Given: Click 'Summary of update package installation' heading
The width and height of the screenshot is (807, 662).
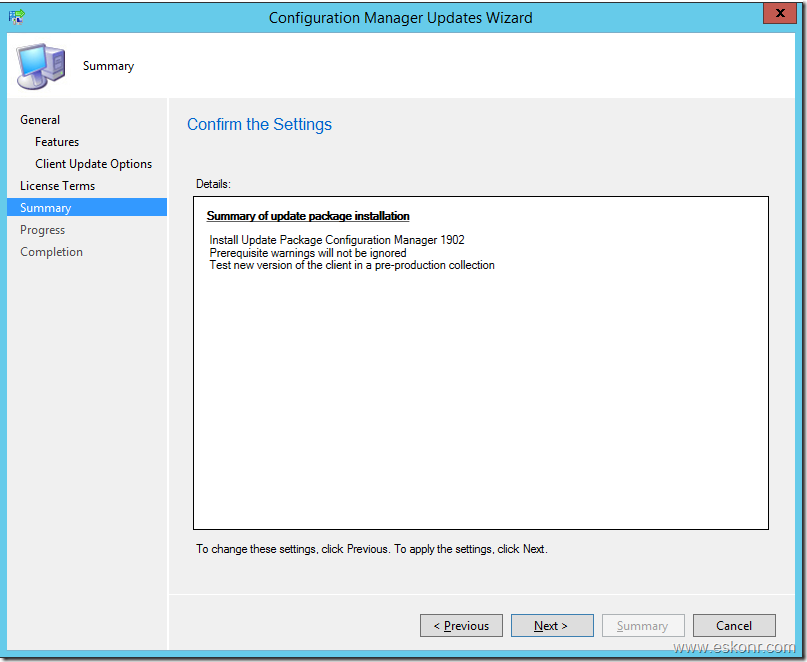Looking at the screenshot, I should pos(308,216).
